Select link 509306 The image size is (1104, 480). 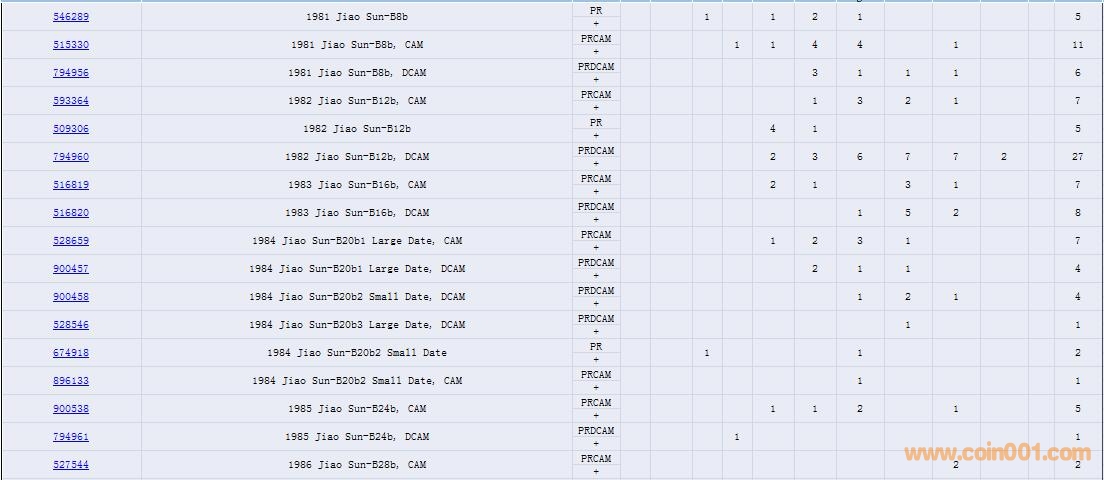click(x=71, y=129)
